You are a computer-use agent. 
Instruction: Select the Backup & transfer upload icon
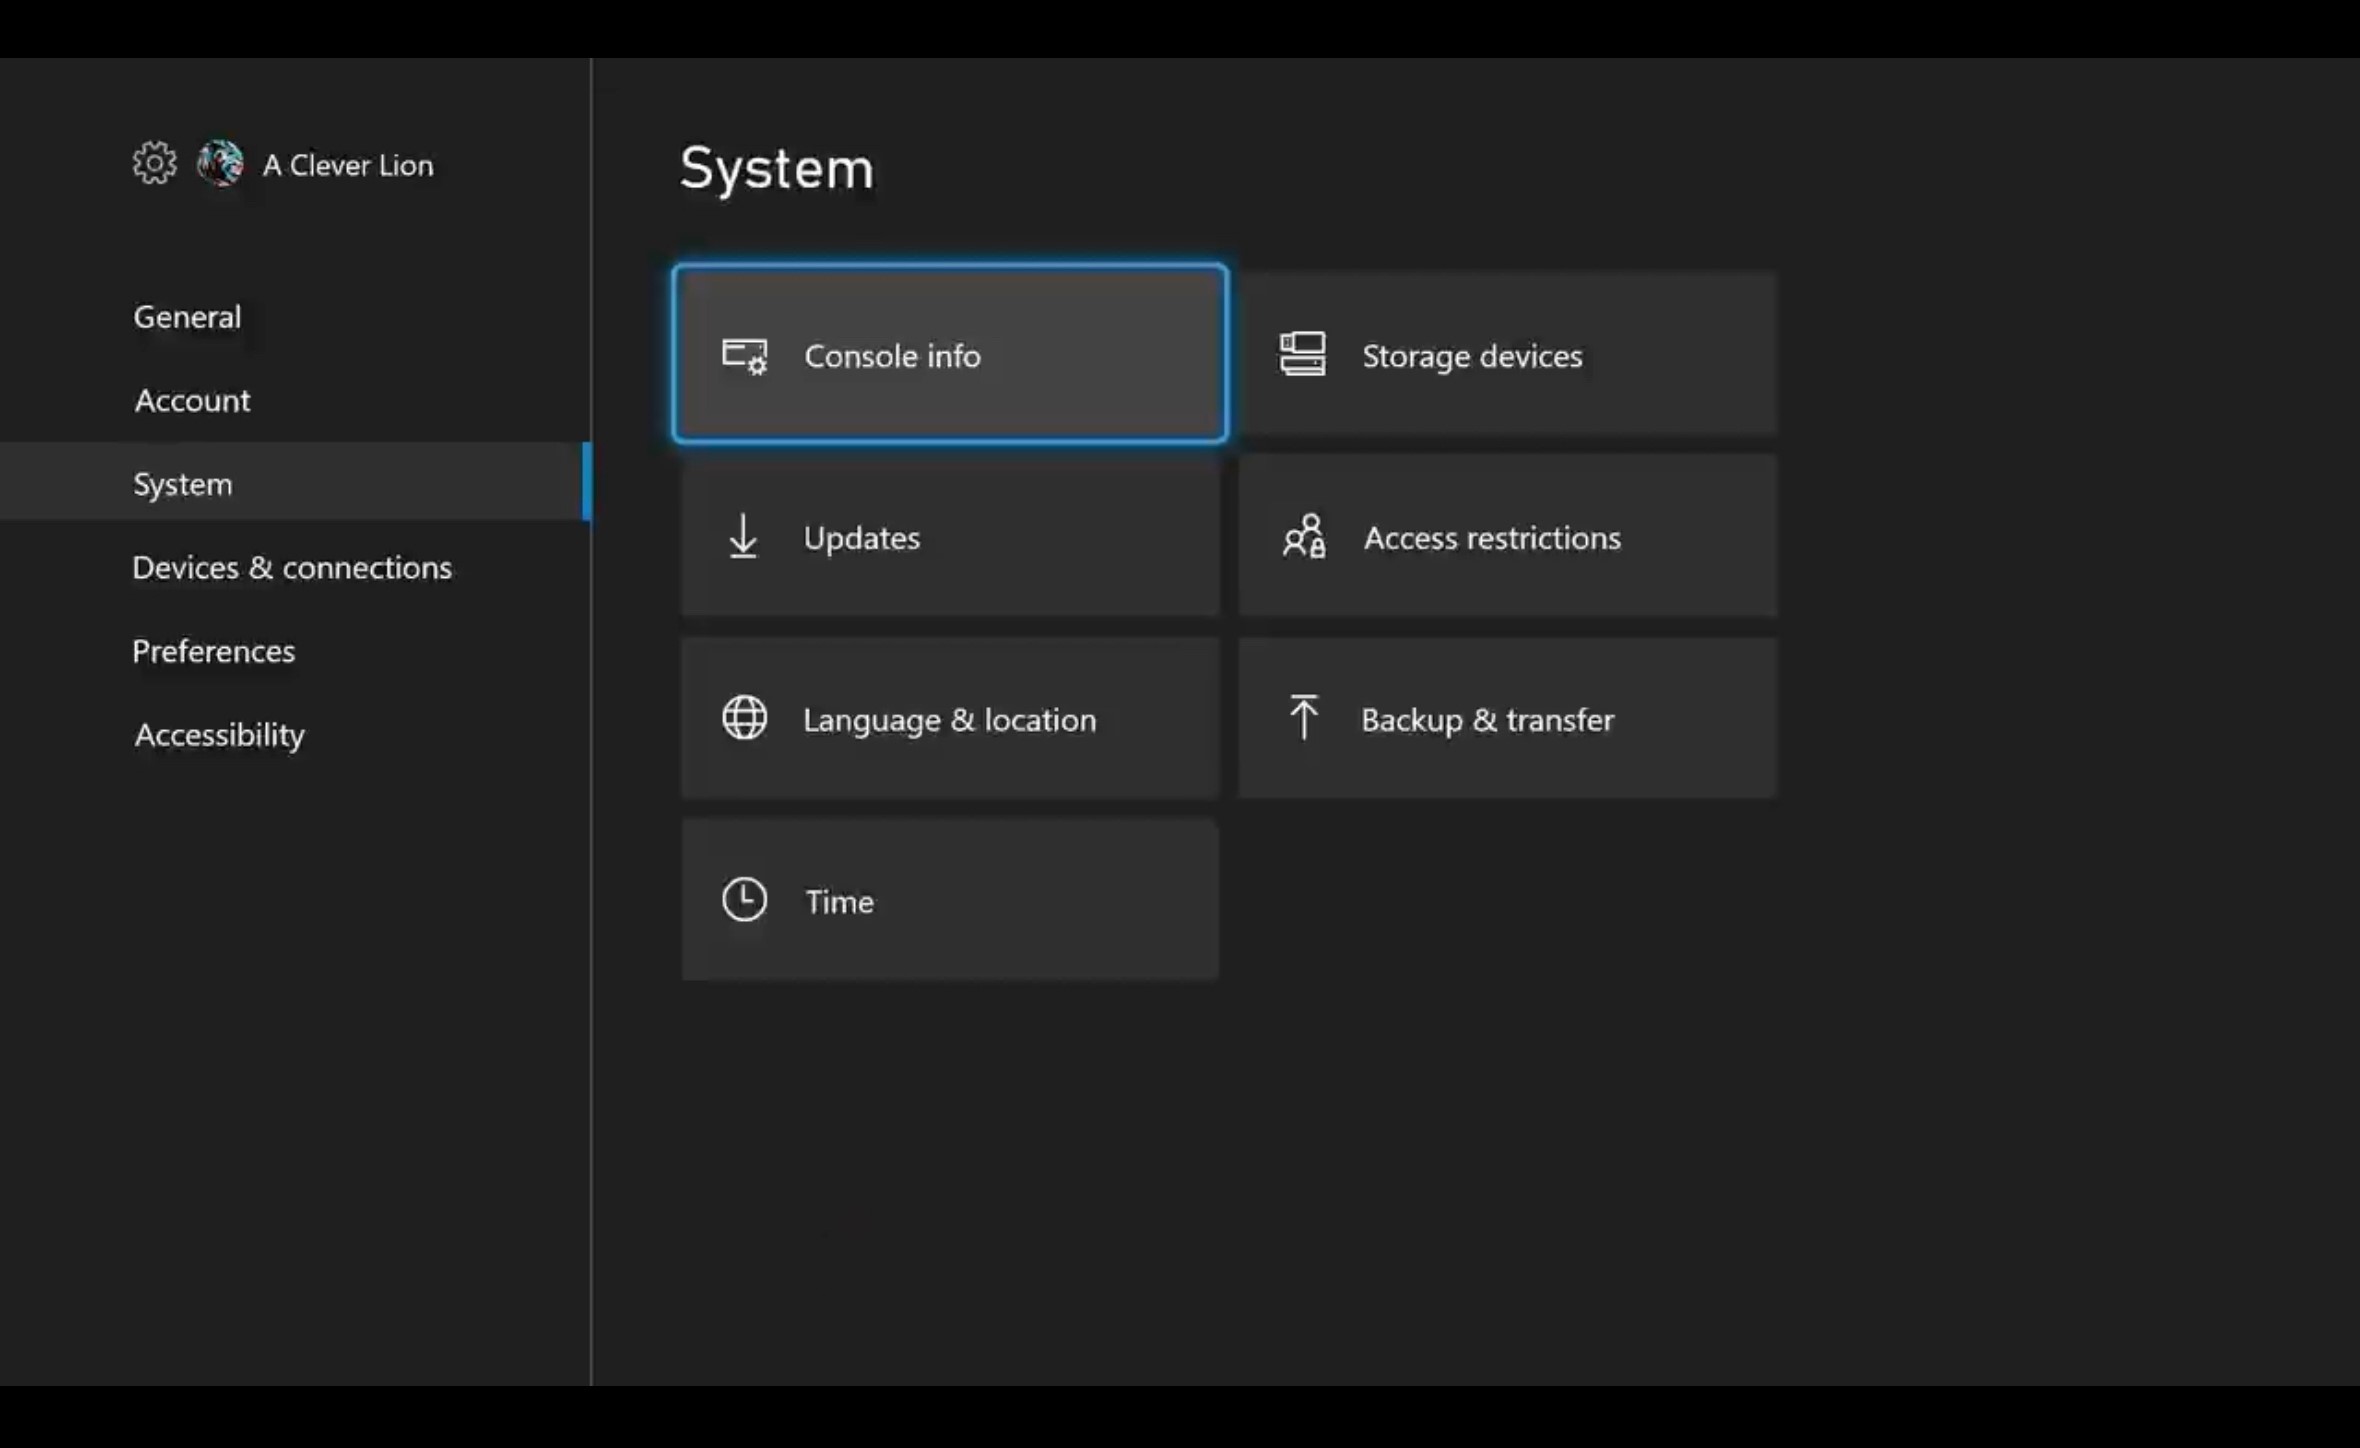1302,718
